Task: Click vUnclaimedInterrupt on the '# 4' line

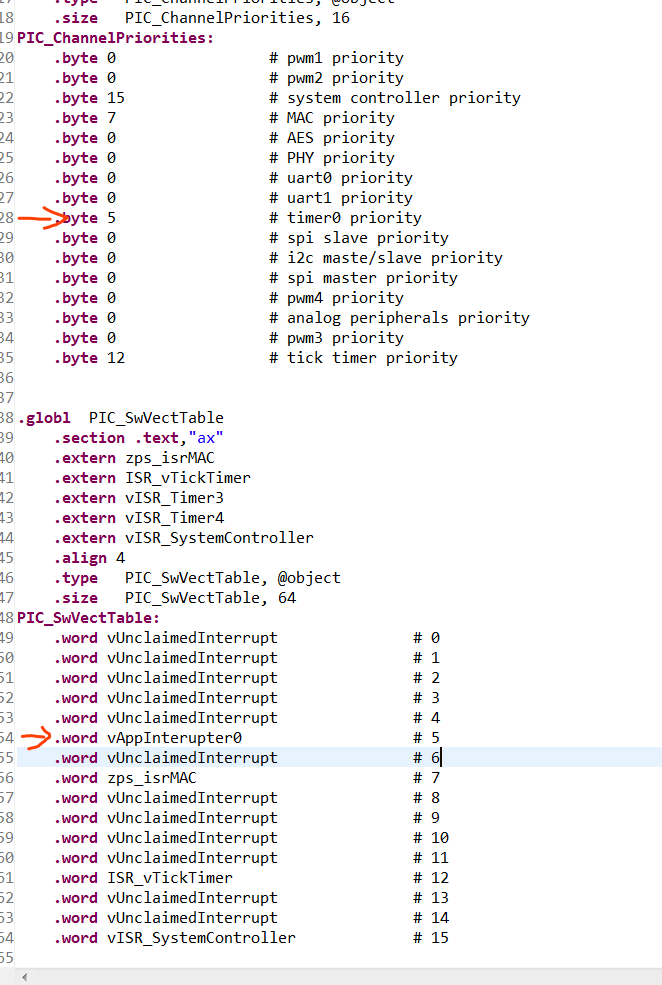Action: pos(192,719)
